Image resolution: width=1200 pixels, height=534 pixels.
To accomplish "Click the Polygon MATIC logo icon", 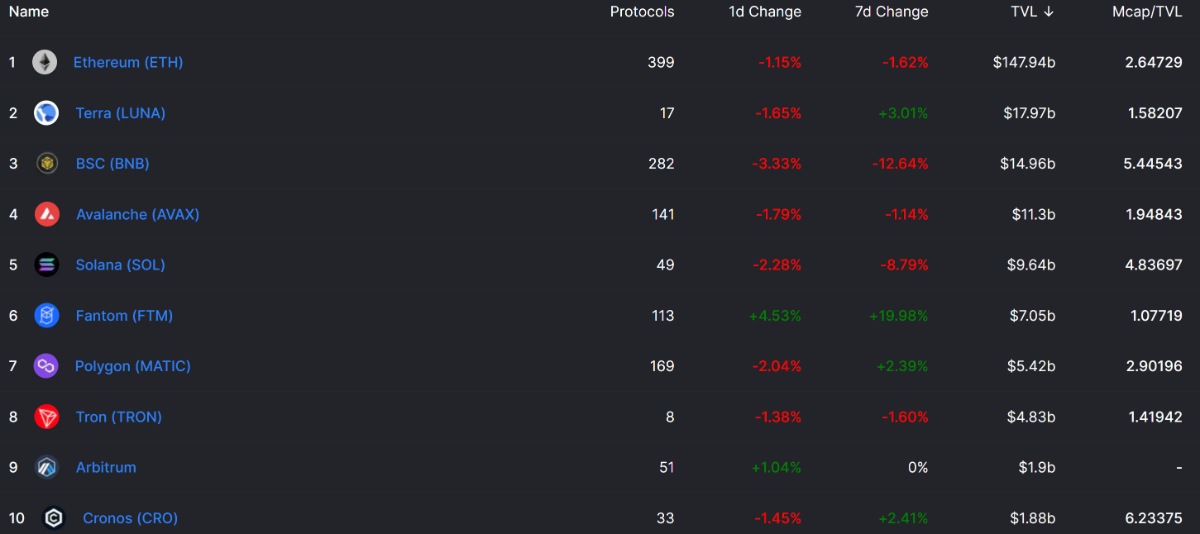I will [x=46, y=366].
